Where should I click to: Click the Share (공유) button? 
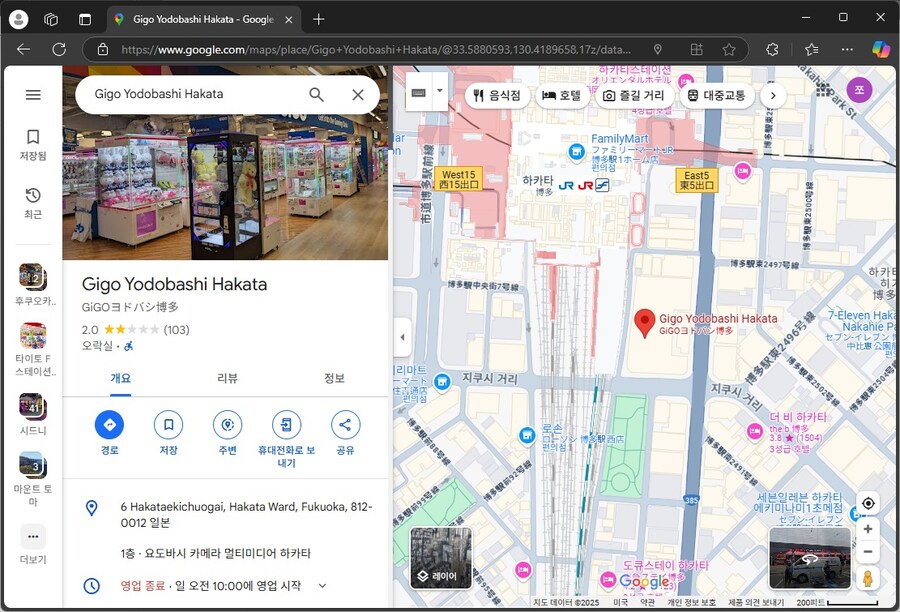(x=346, y=425)
